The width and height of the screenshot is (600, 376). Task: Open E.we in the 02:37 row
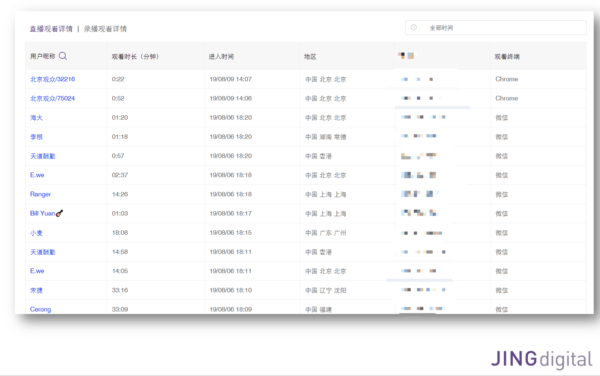coord(37,175)
